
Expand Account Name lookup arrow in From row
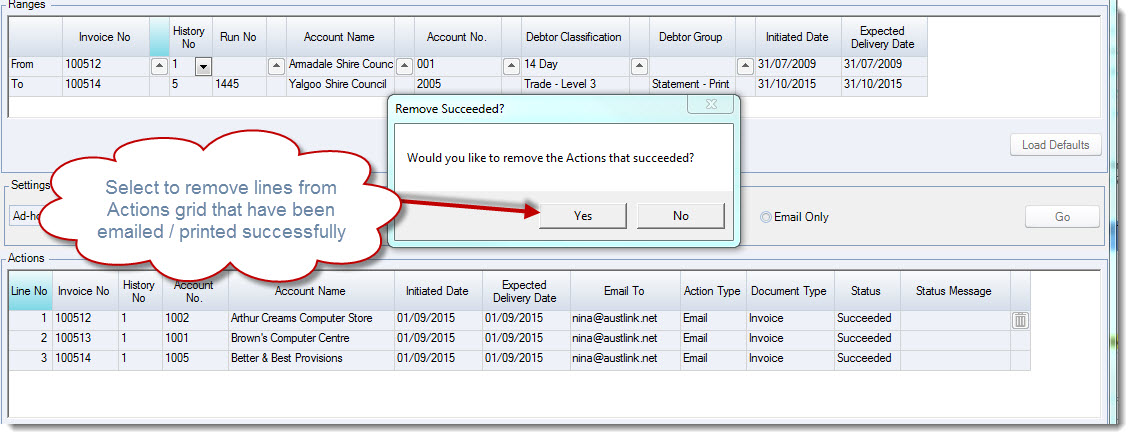(405, 66)
